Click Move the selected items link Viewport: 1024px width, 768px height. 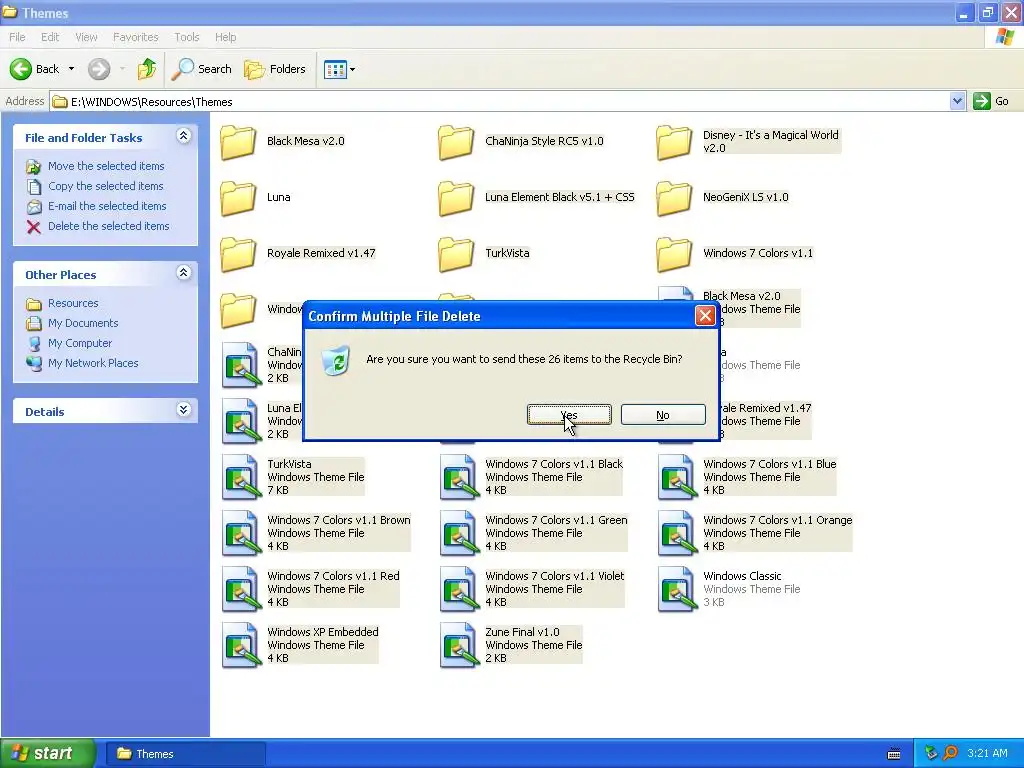106,166
